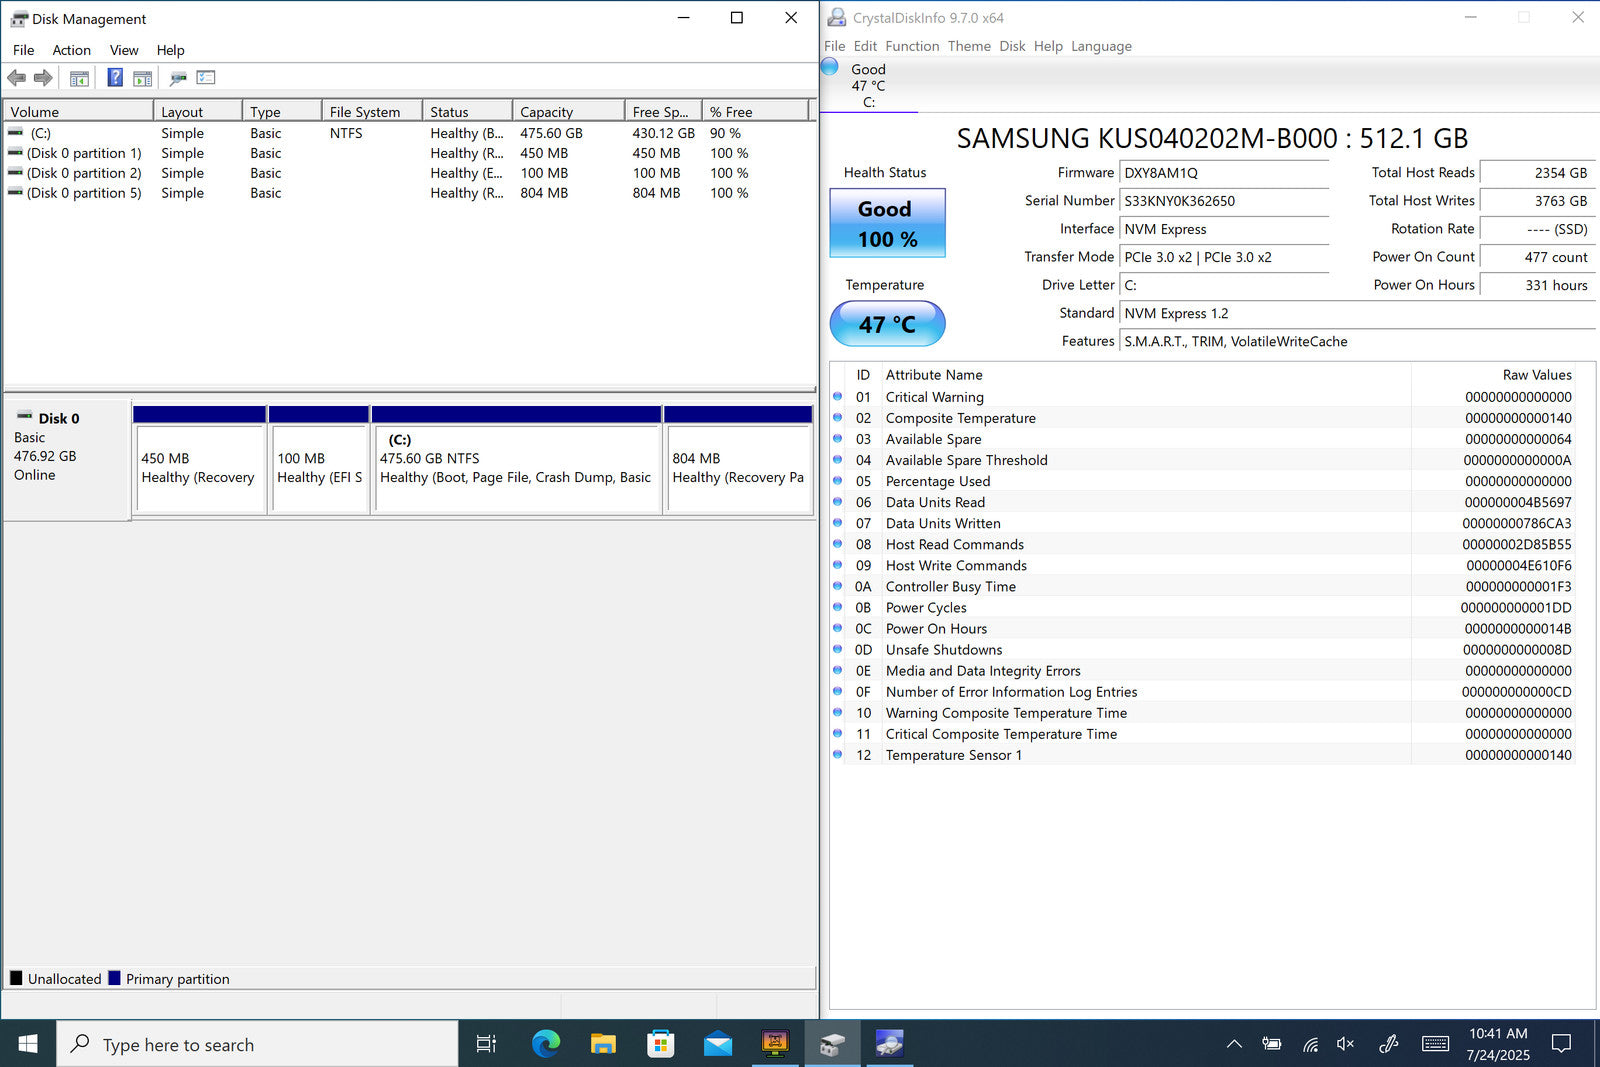
Task: Click the network icon in system tray
Action: (1310, 1044)
